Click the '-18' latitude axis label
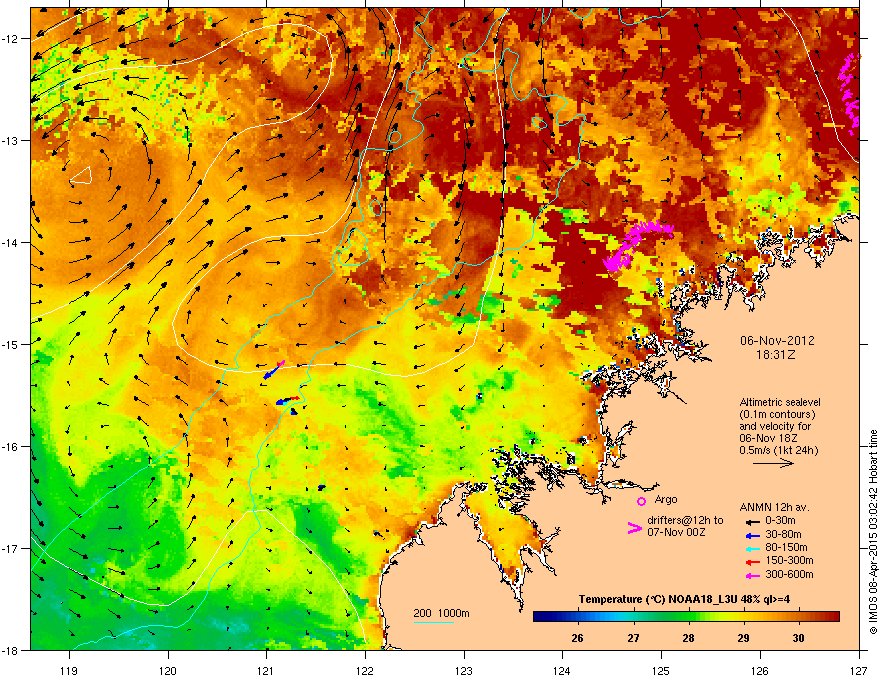 tap(10, 650)
